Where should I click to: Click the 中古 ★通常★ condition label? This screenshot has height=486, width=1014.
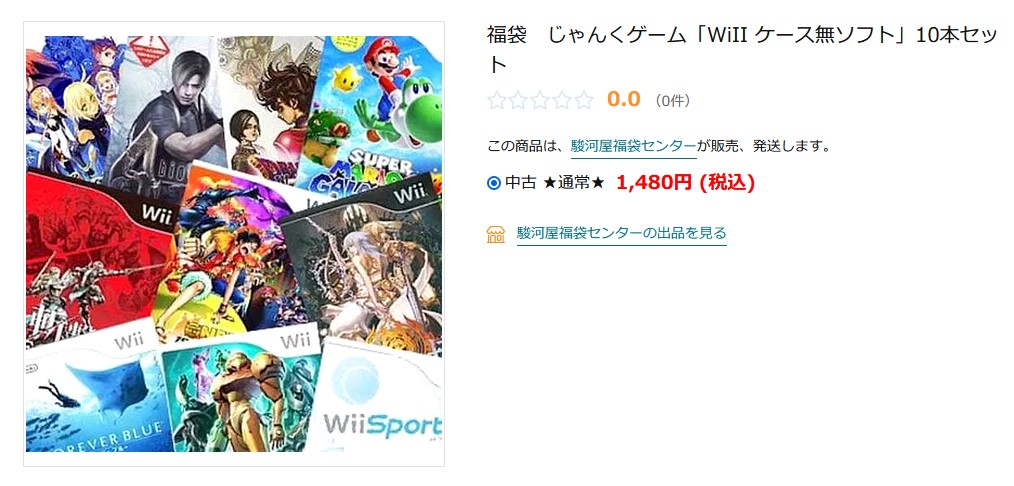pyautogui.click(x=554, y=184)
